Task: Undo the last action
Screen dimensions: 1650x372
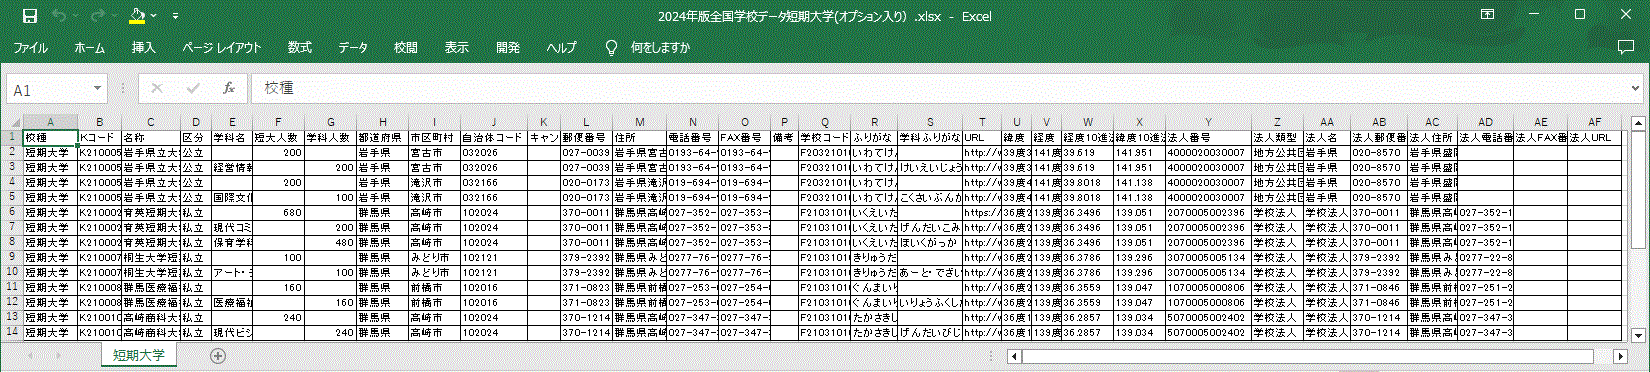Action: coord(59,16)
